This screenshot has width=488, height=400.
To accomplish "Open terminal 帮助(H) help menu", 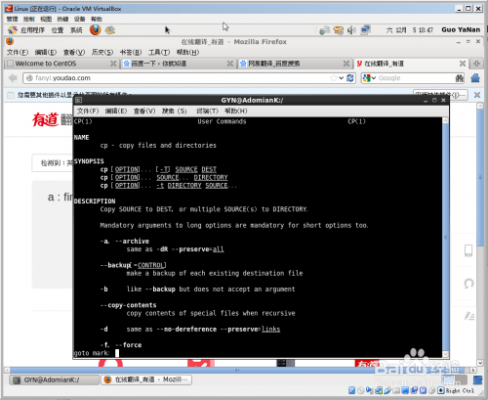I will click(236, 111).
